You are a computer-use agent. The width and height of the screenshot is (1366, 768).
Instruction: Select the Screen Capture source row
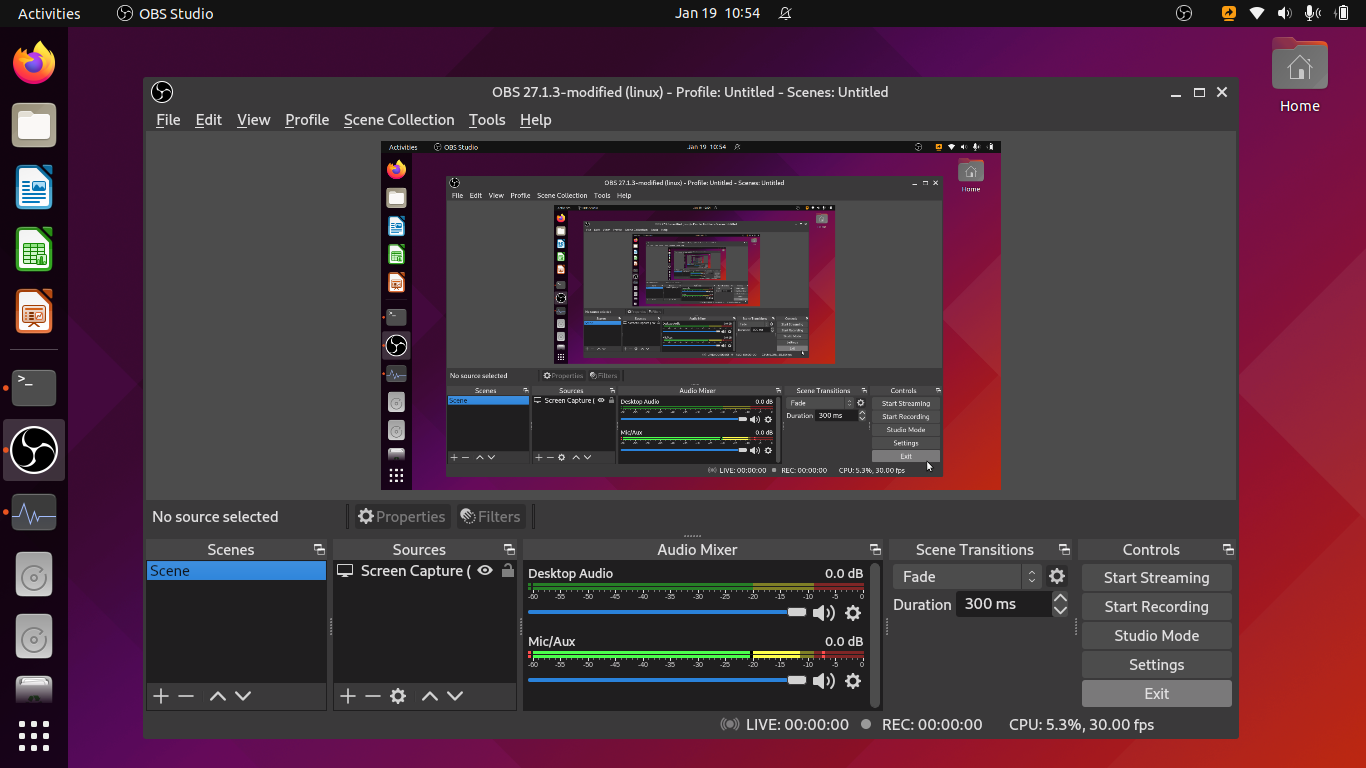tap(425, 571)
